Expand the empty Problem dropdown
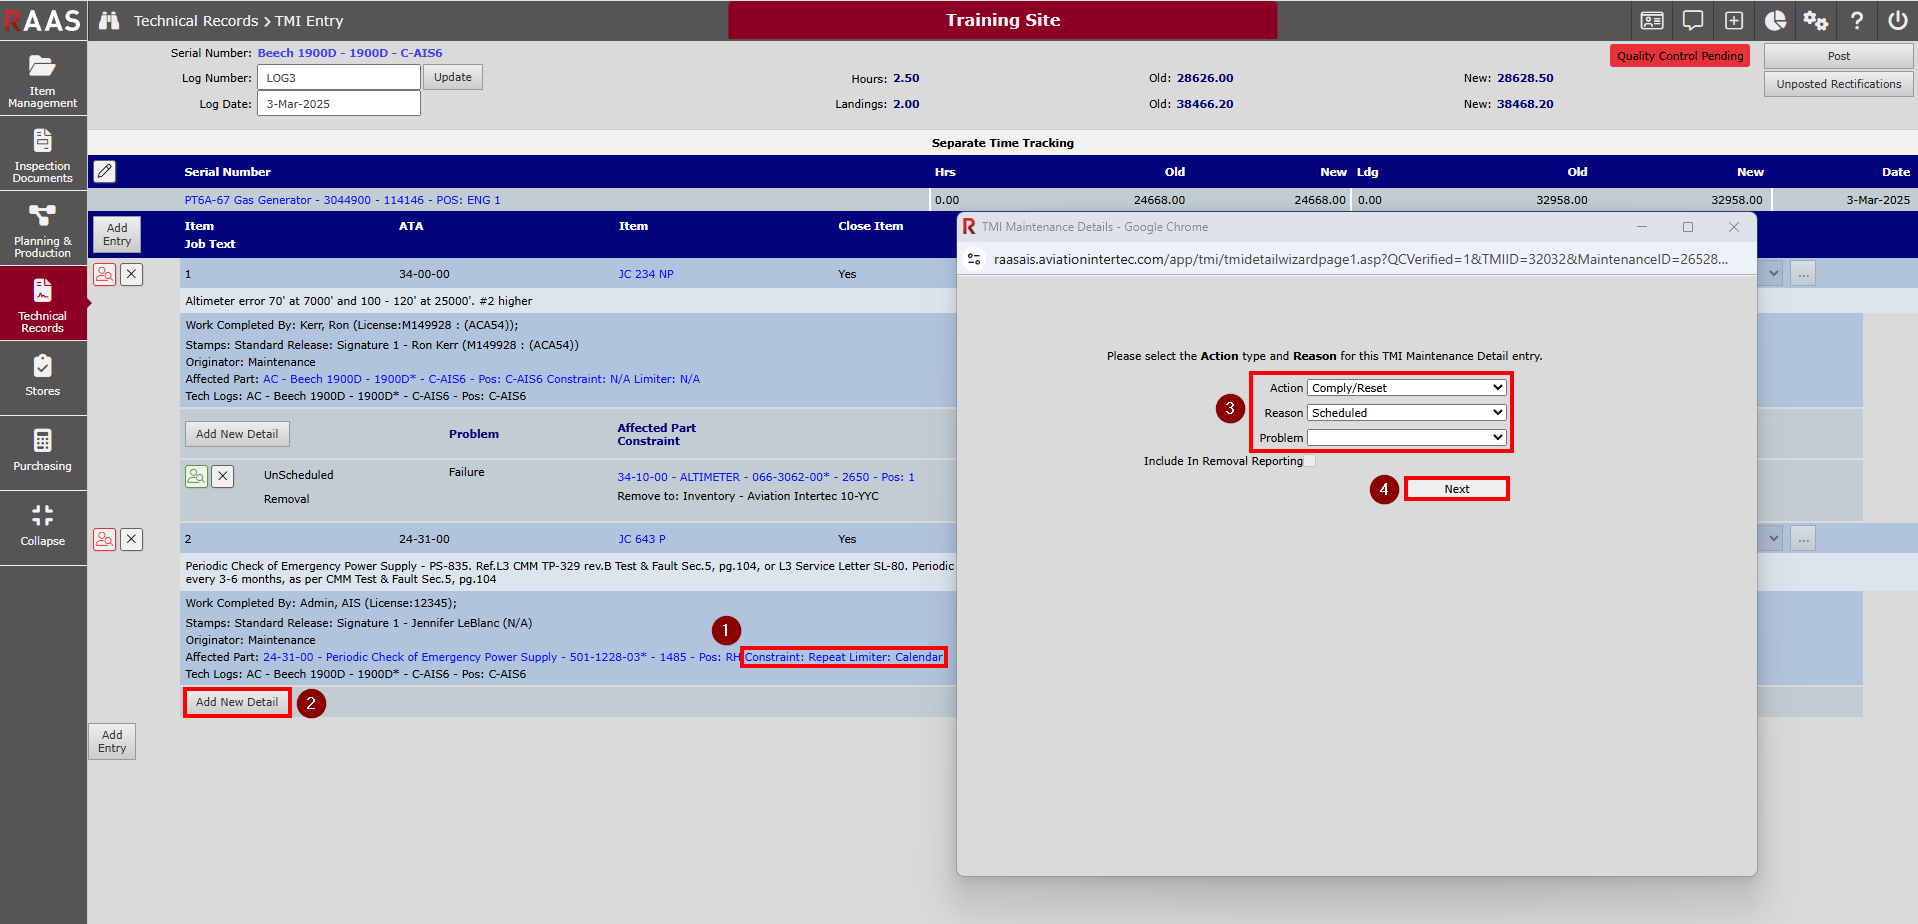This screenshot has width=1918, height=924. (x=1406, y=438)
